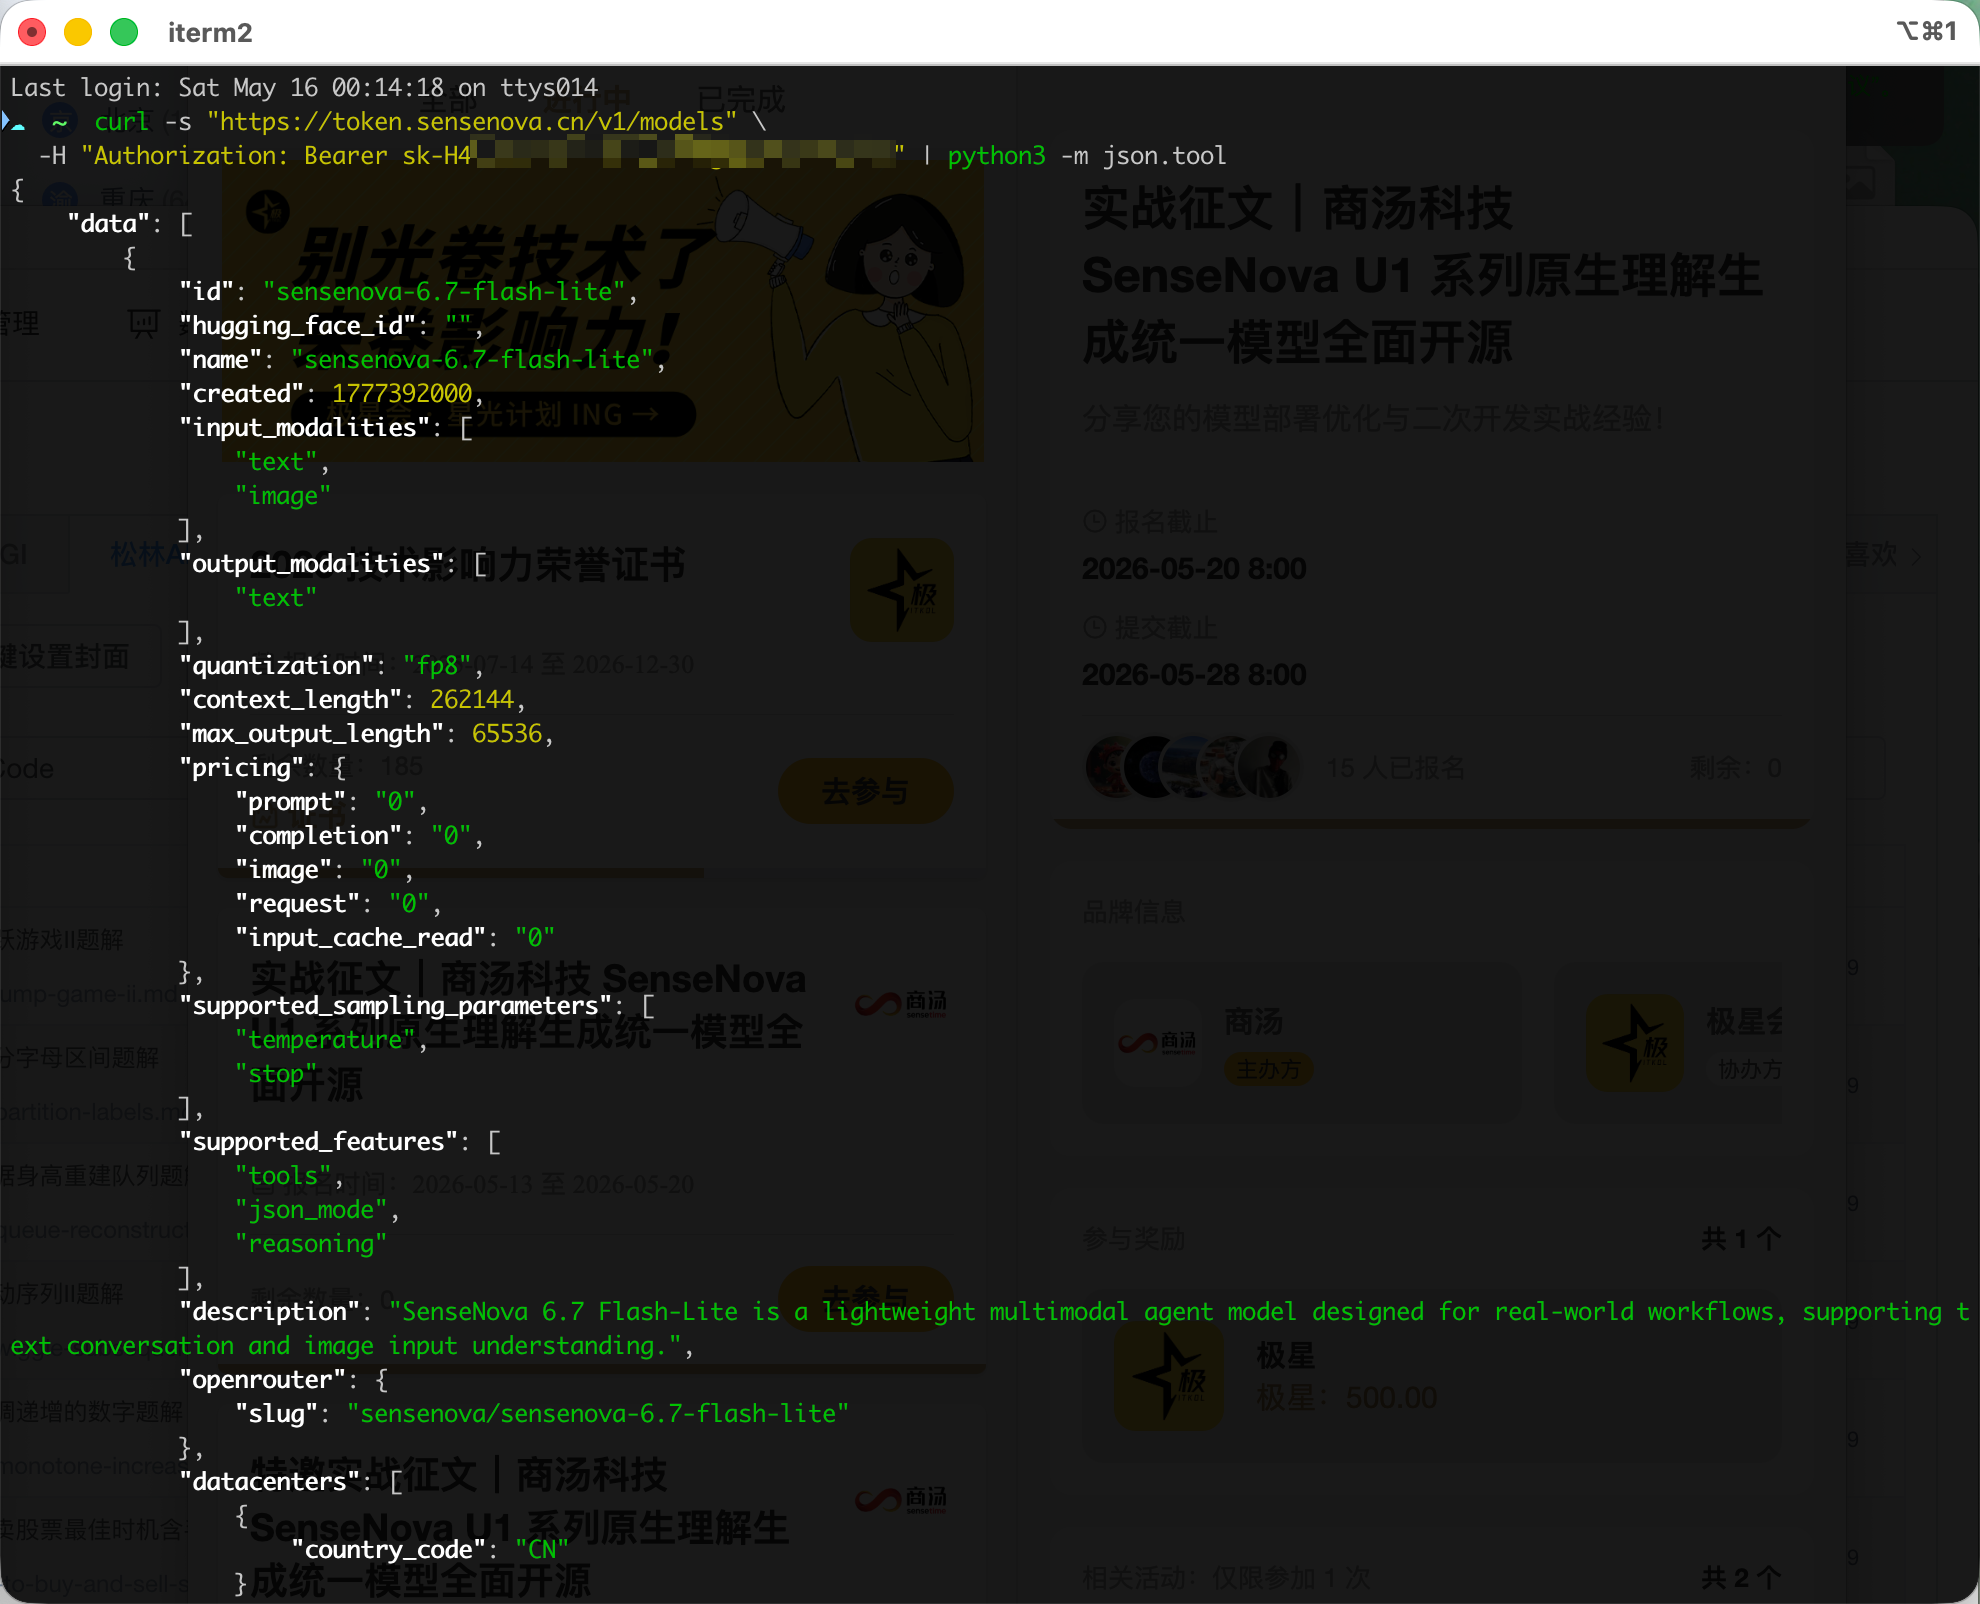
Task: Click the "input_cache_read" key
Action: 360,938
